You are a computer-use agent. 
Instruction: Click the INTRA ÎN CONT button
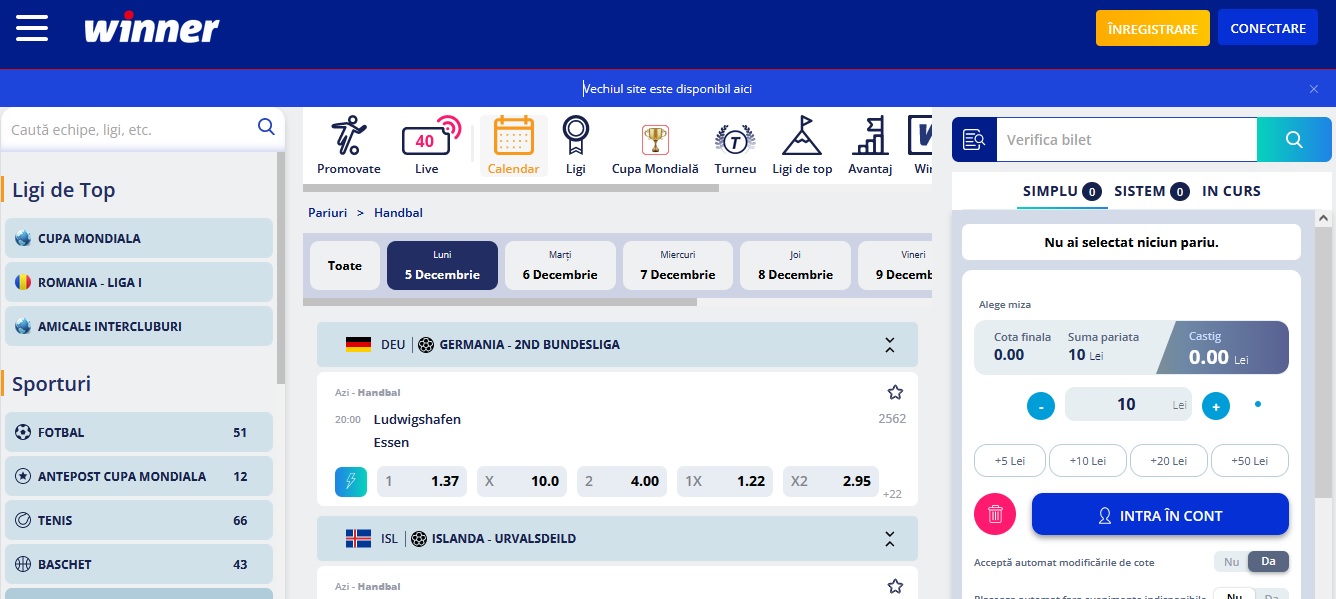[x=1160, y=515]
